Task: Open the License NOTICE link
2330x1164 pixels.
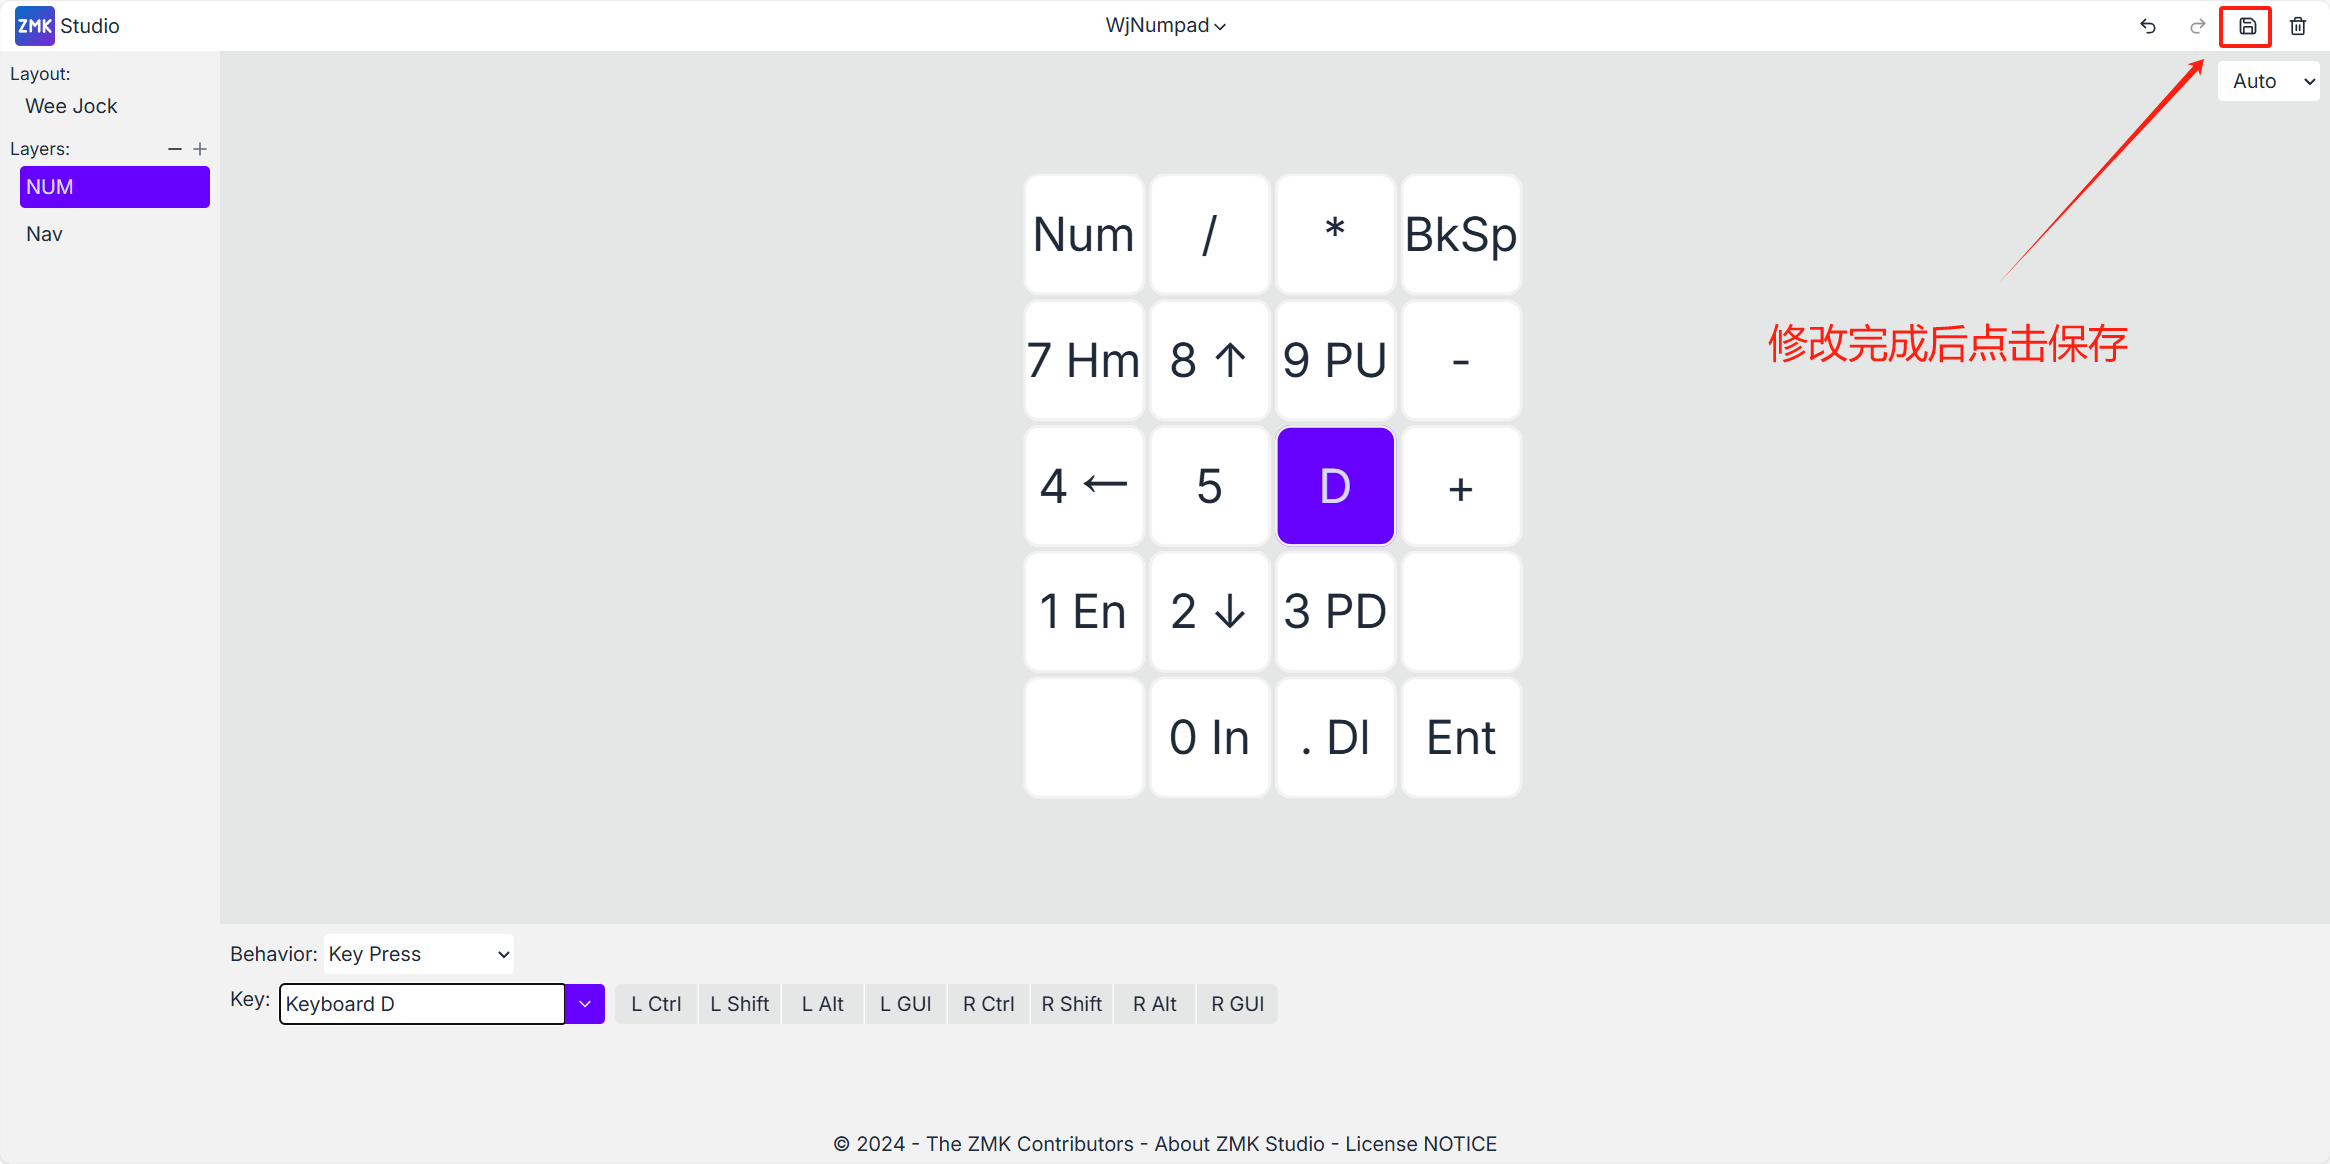Action: [1421, 1144]
